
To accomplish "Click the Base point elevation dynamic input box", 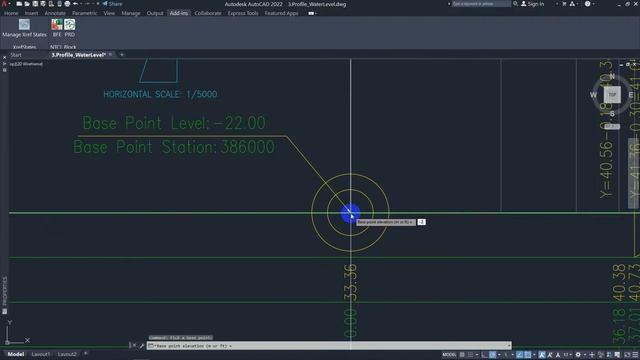I will tap(421, 222).
